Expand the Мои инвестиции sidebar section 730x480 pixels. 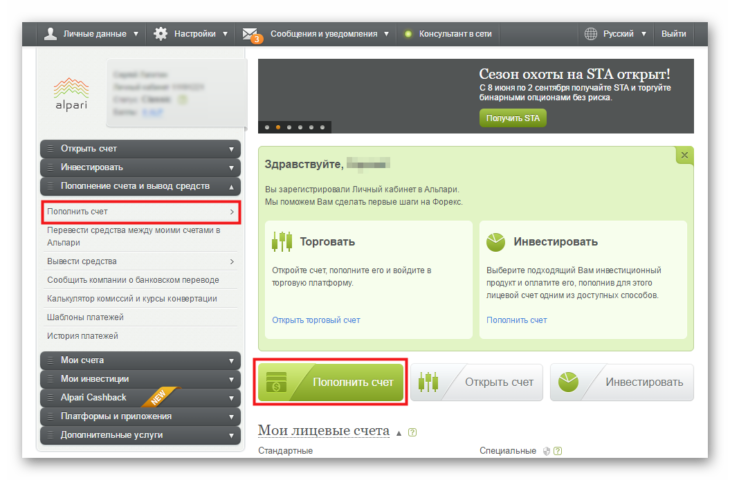(x=140, y=379)
